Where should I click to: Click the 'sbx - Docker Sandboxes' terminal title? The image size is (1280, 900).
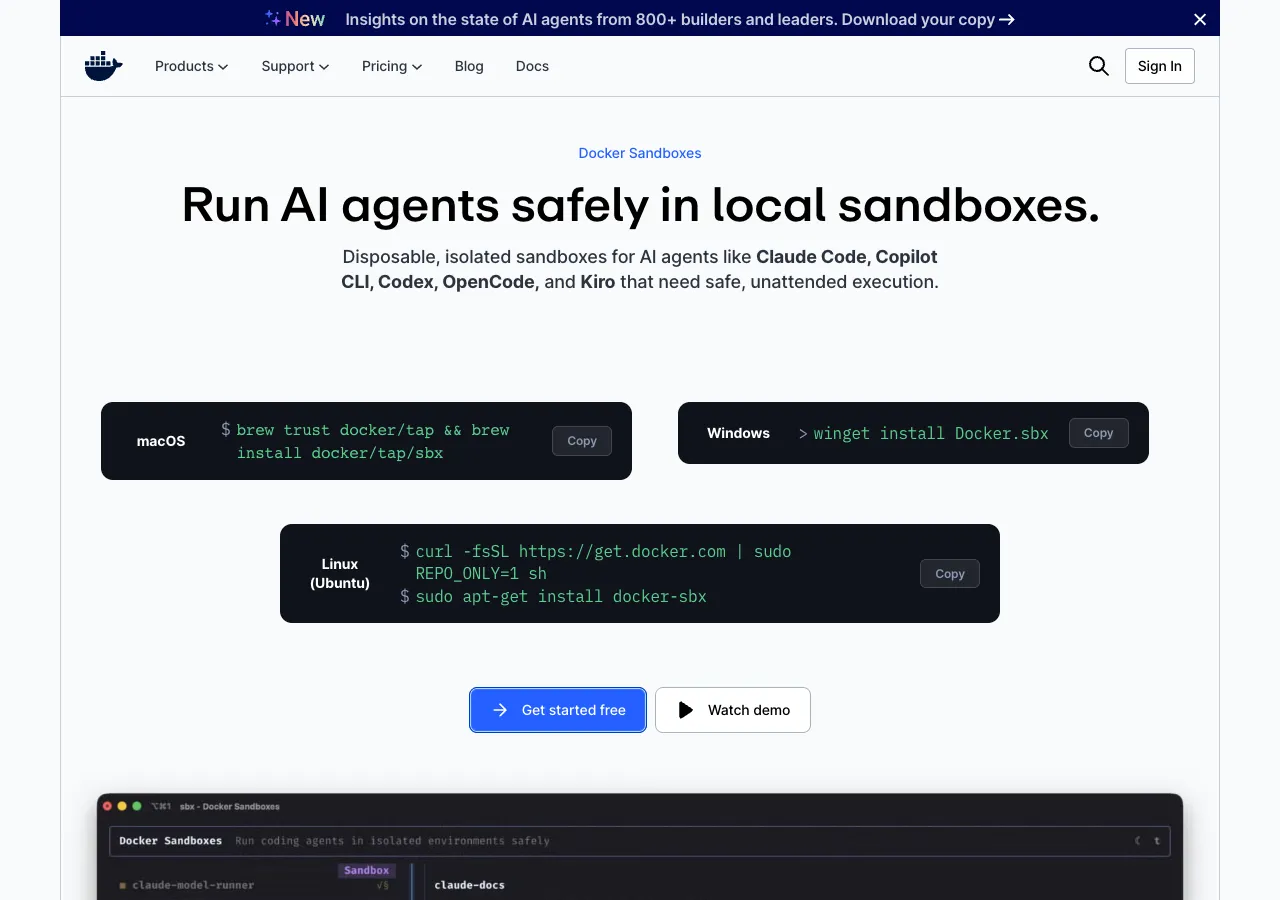tap(230, 806)
